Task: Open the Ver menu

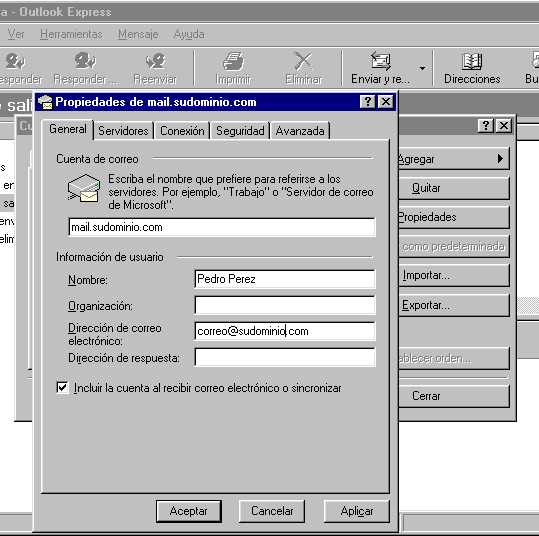Action: (x=16, y=34)
